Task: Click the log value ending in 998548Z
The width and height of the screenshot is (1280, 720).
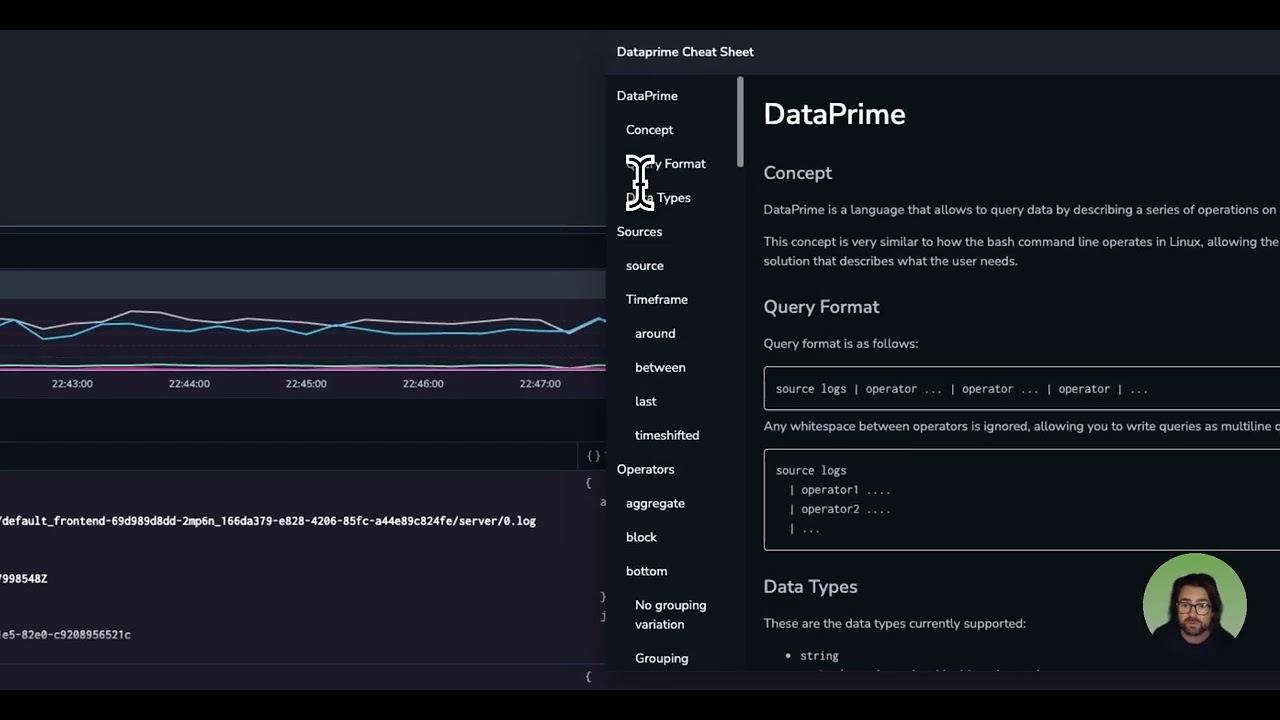Action: (24, 579)
